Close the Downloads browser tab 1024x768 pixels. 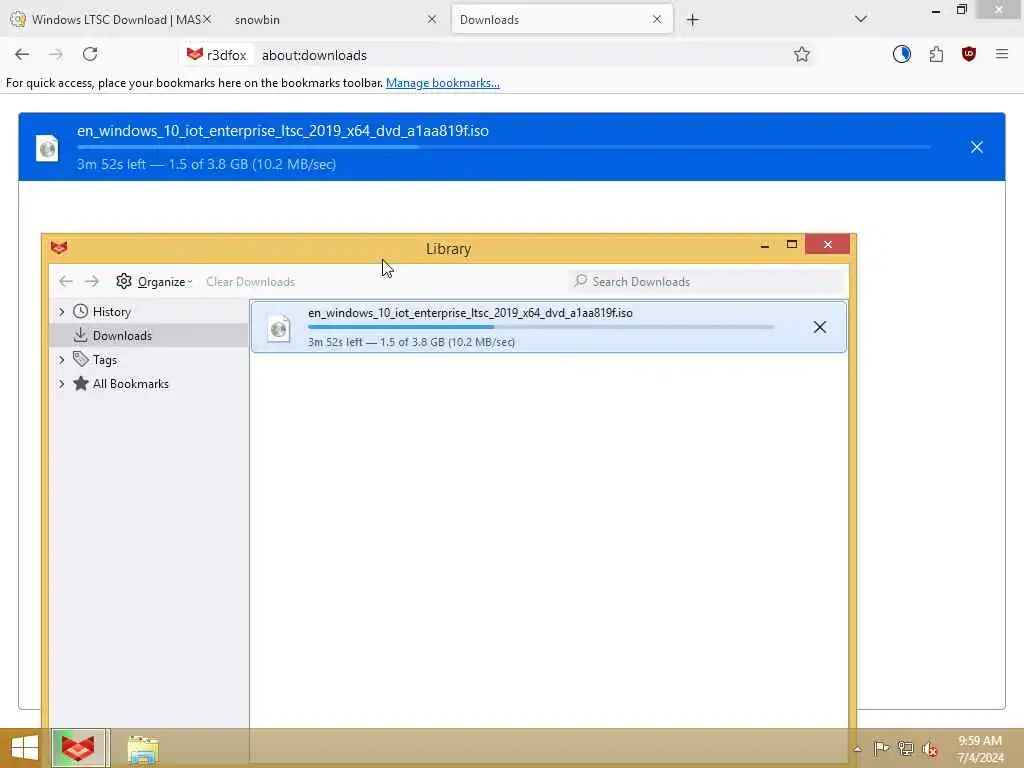tap(657, 20)
